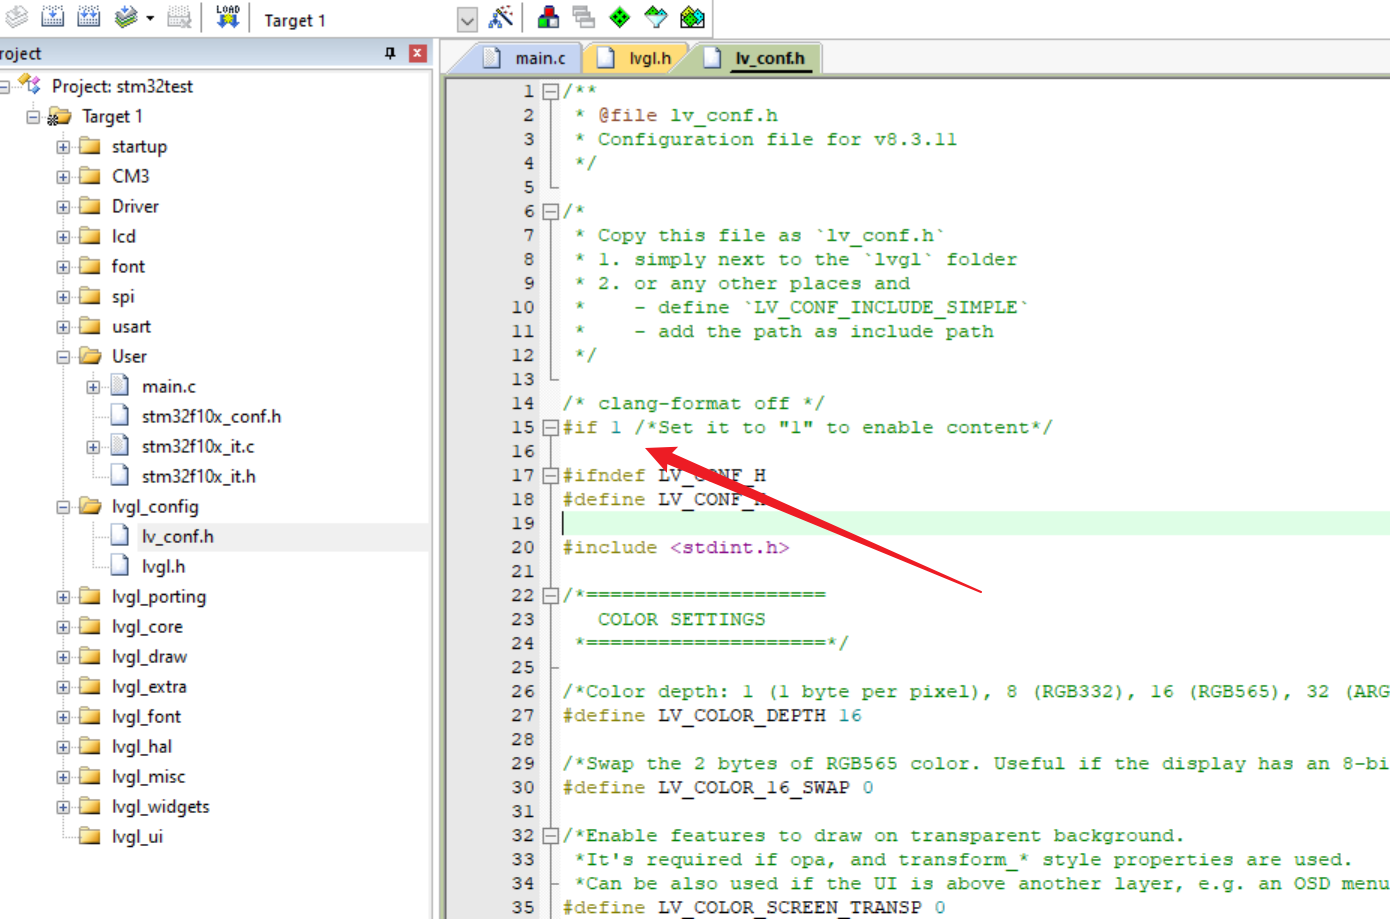1390x919 pixels.
Task: Expand the startup folder in tree
Action: (63, 147)
